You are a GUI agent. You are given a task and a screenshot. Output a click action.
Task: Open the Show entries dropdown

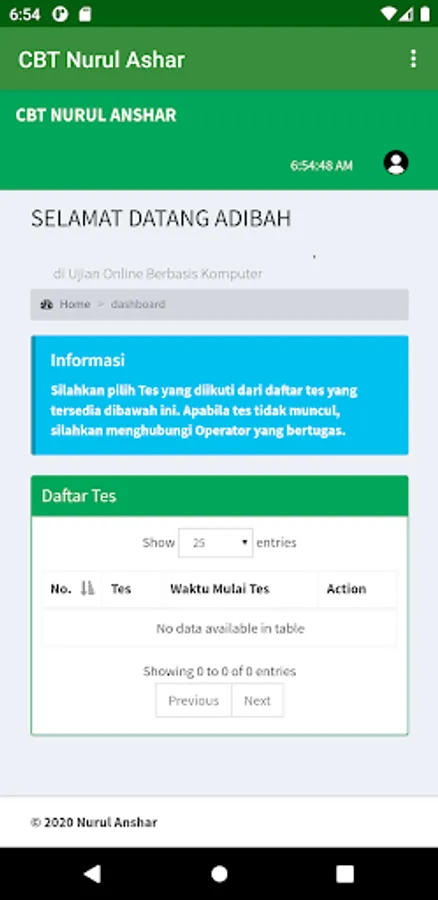[215, 542]
